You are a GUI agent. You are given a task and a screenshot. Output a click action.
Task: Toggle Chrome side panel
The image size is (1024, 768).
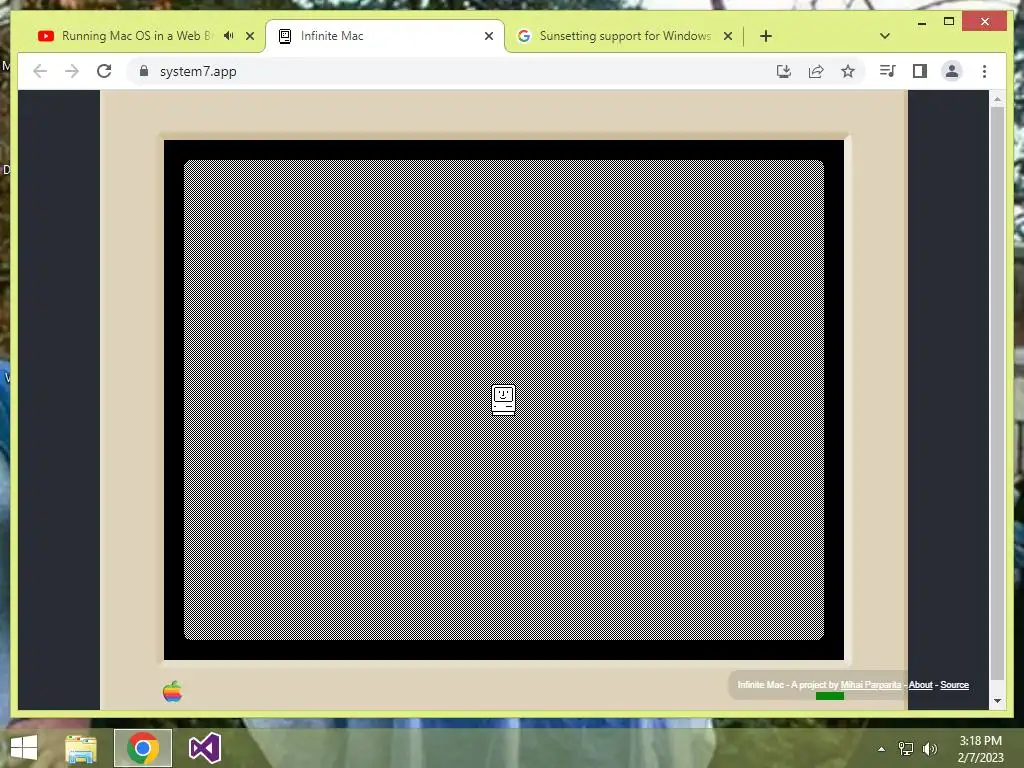(x=920, y=71)
